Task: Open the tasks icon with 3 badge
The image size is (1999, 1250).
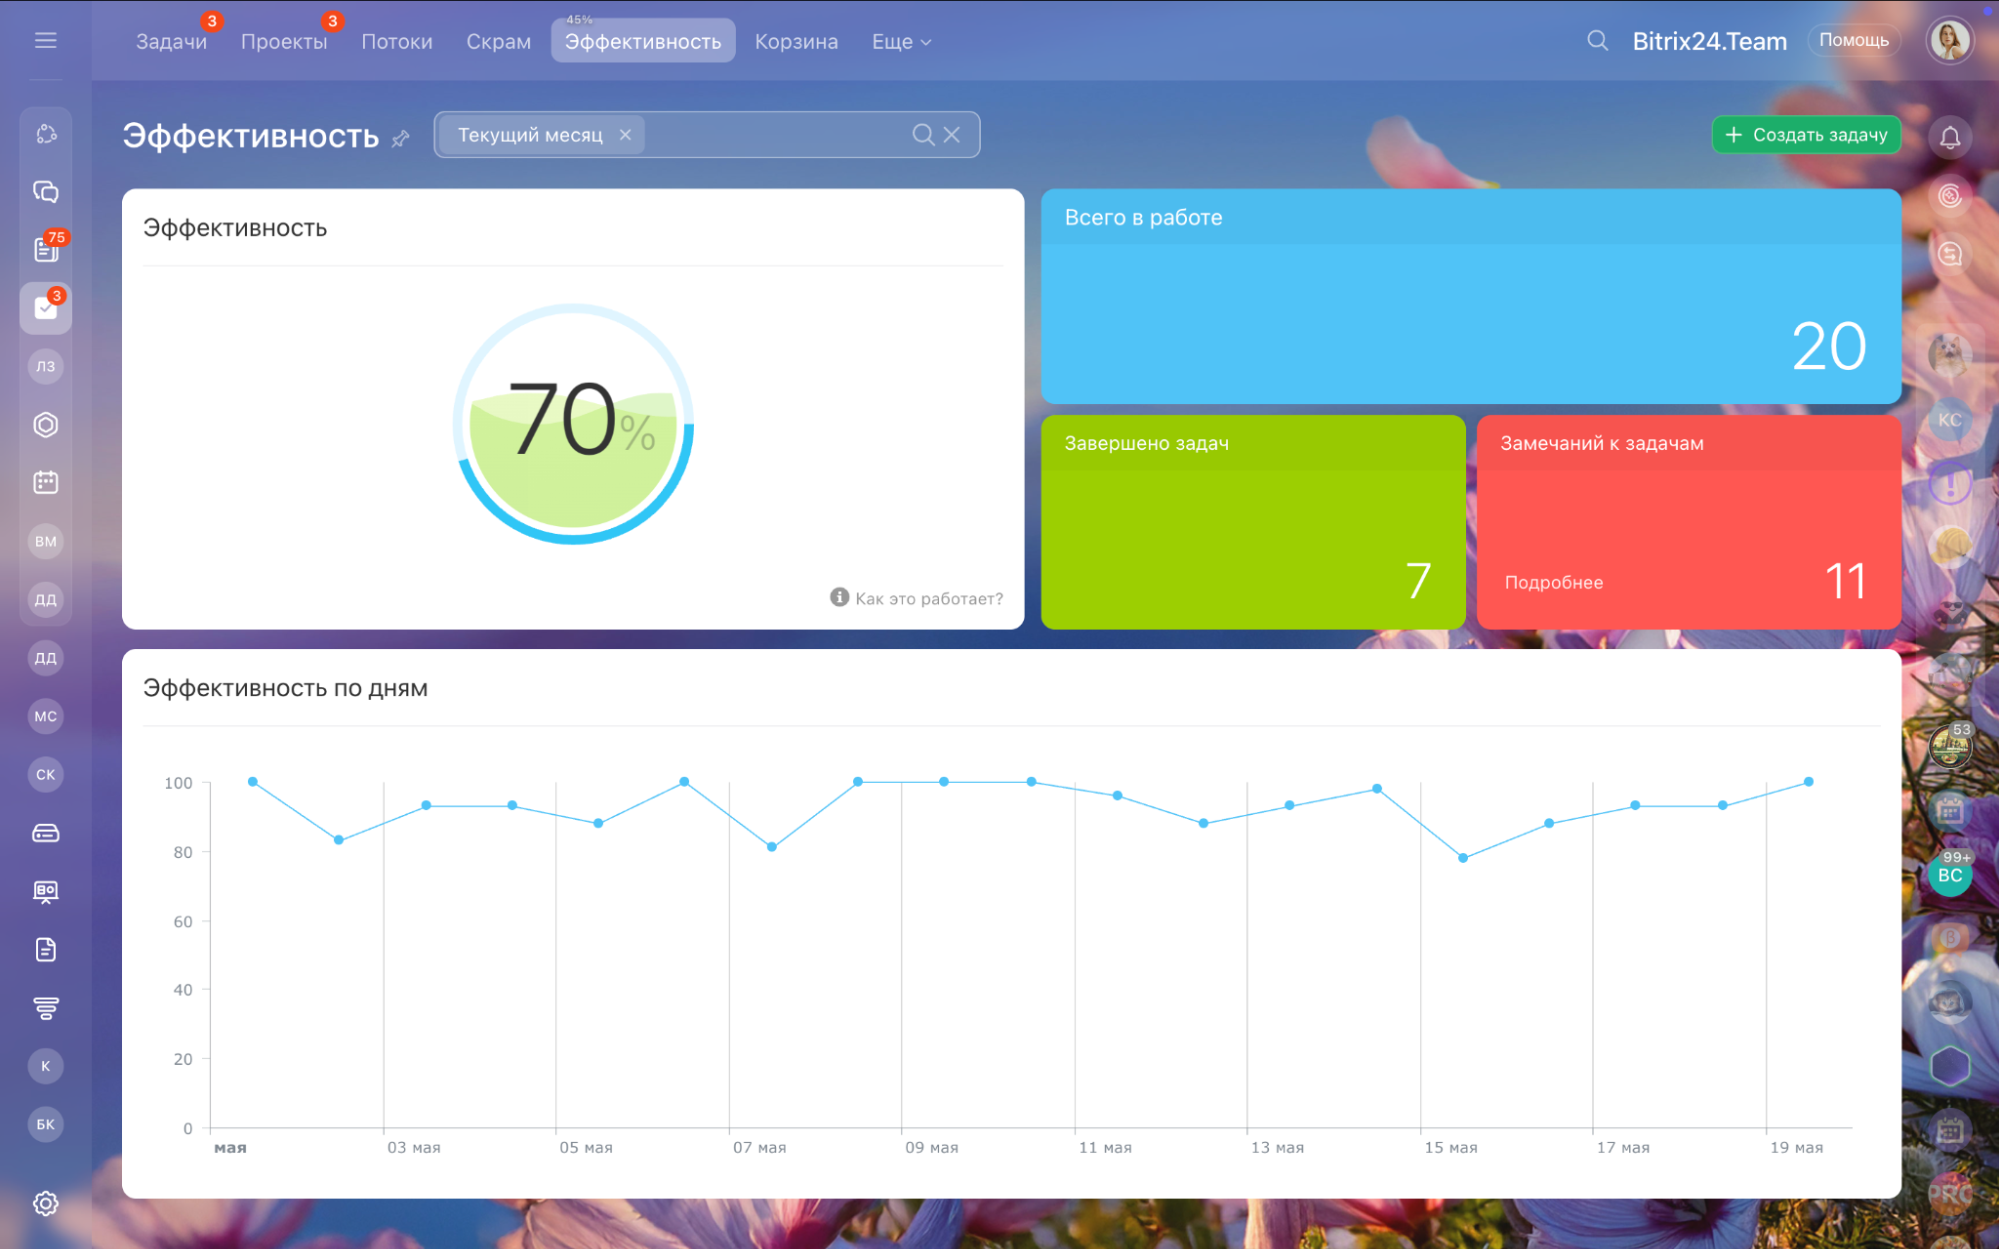Action: 45,308
